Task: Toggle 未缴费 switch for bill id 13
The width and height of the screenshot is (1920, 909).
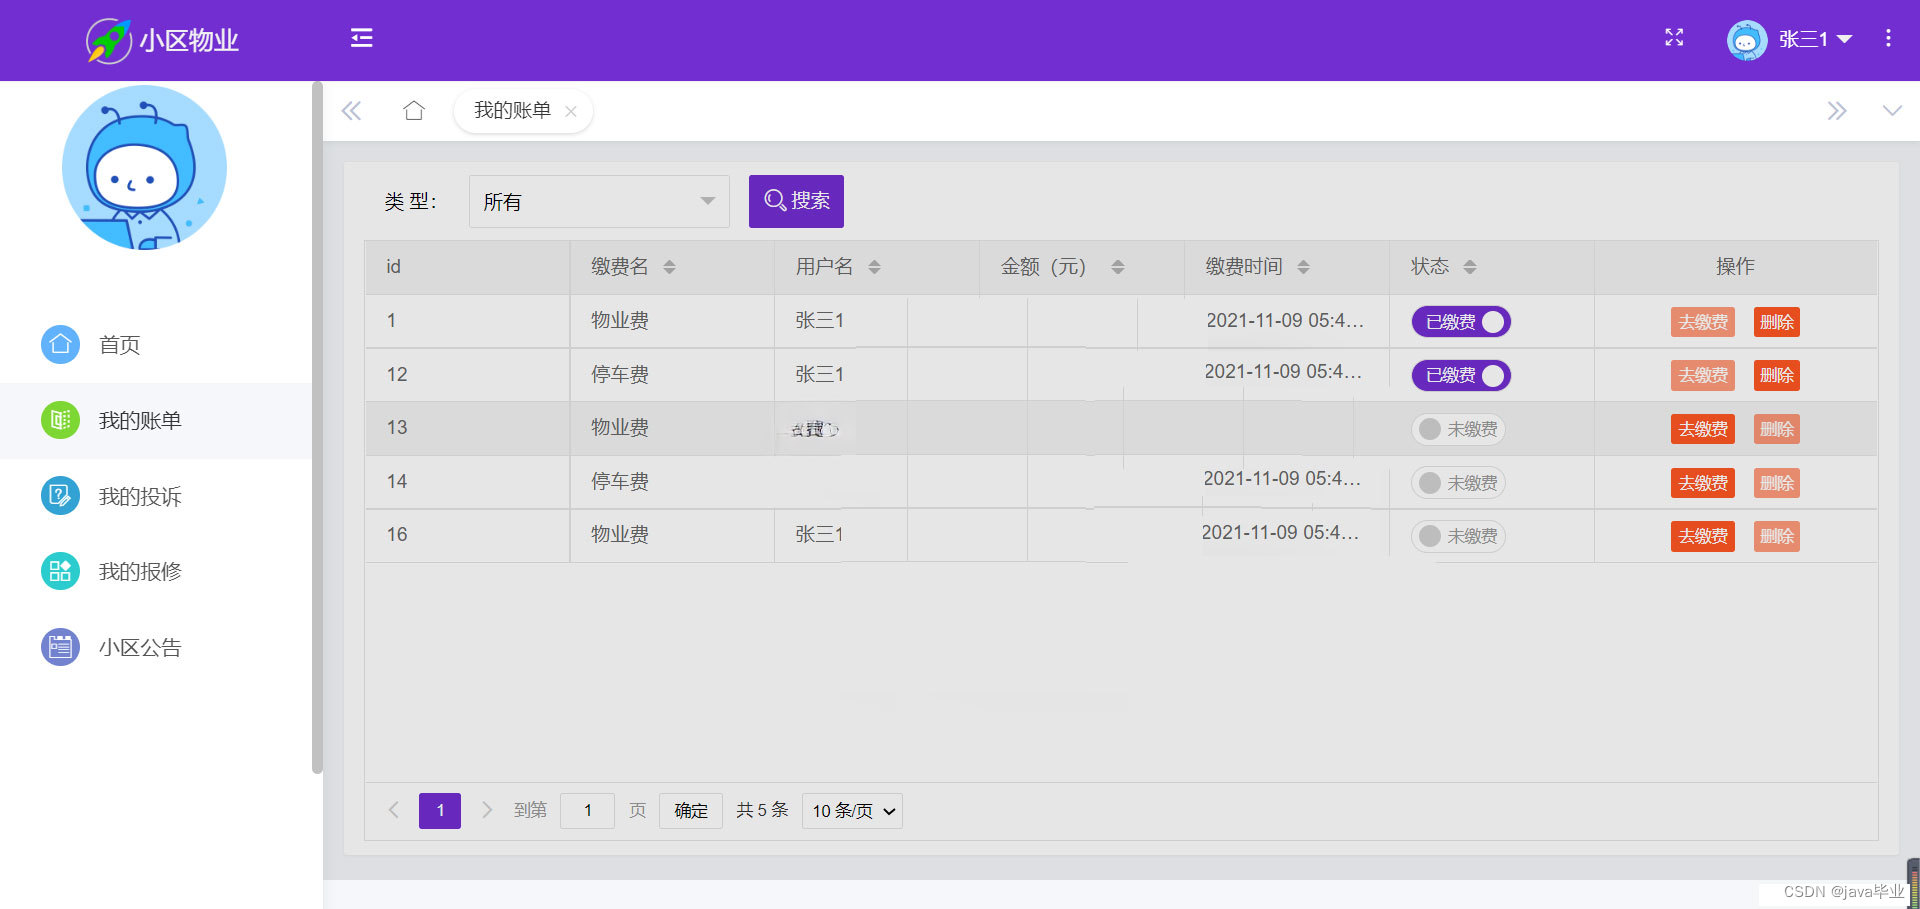Action: pyautogui.click(x=1458, y=429)
